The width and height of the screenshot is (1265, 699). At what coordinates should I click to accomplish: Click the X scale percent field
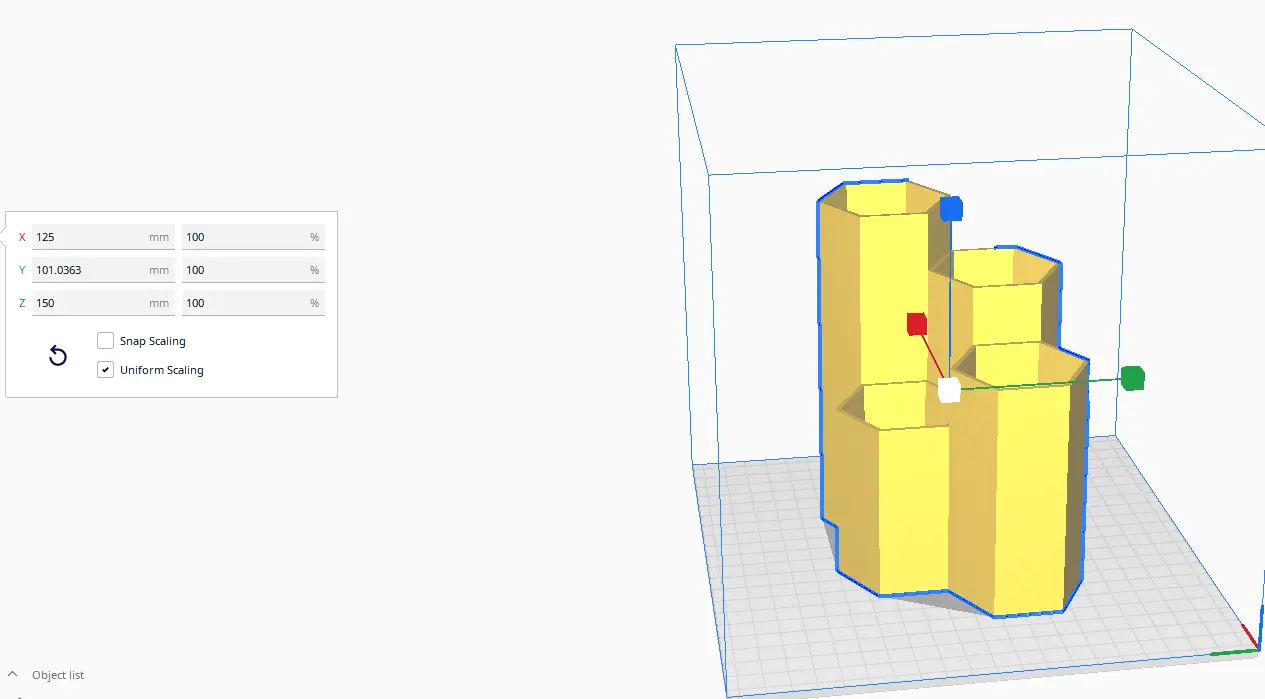pyautogui.click(x=253, y=237)
